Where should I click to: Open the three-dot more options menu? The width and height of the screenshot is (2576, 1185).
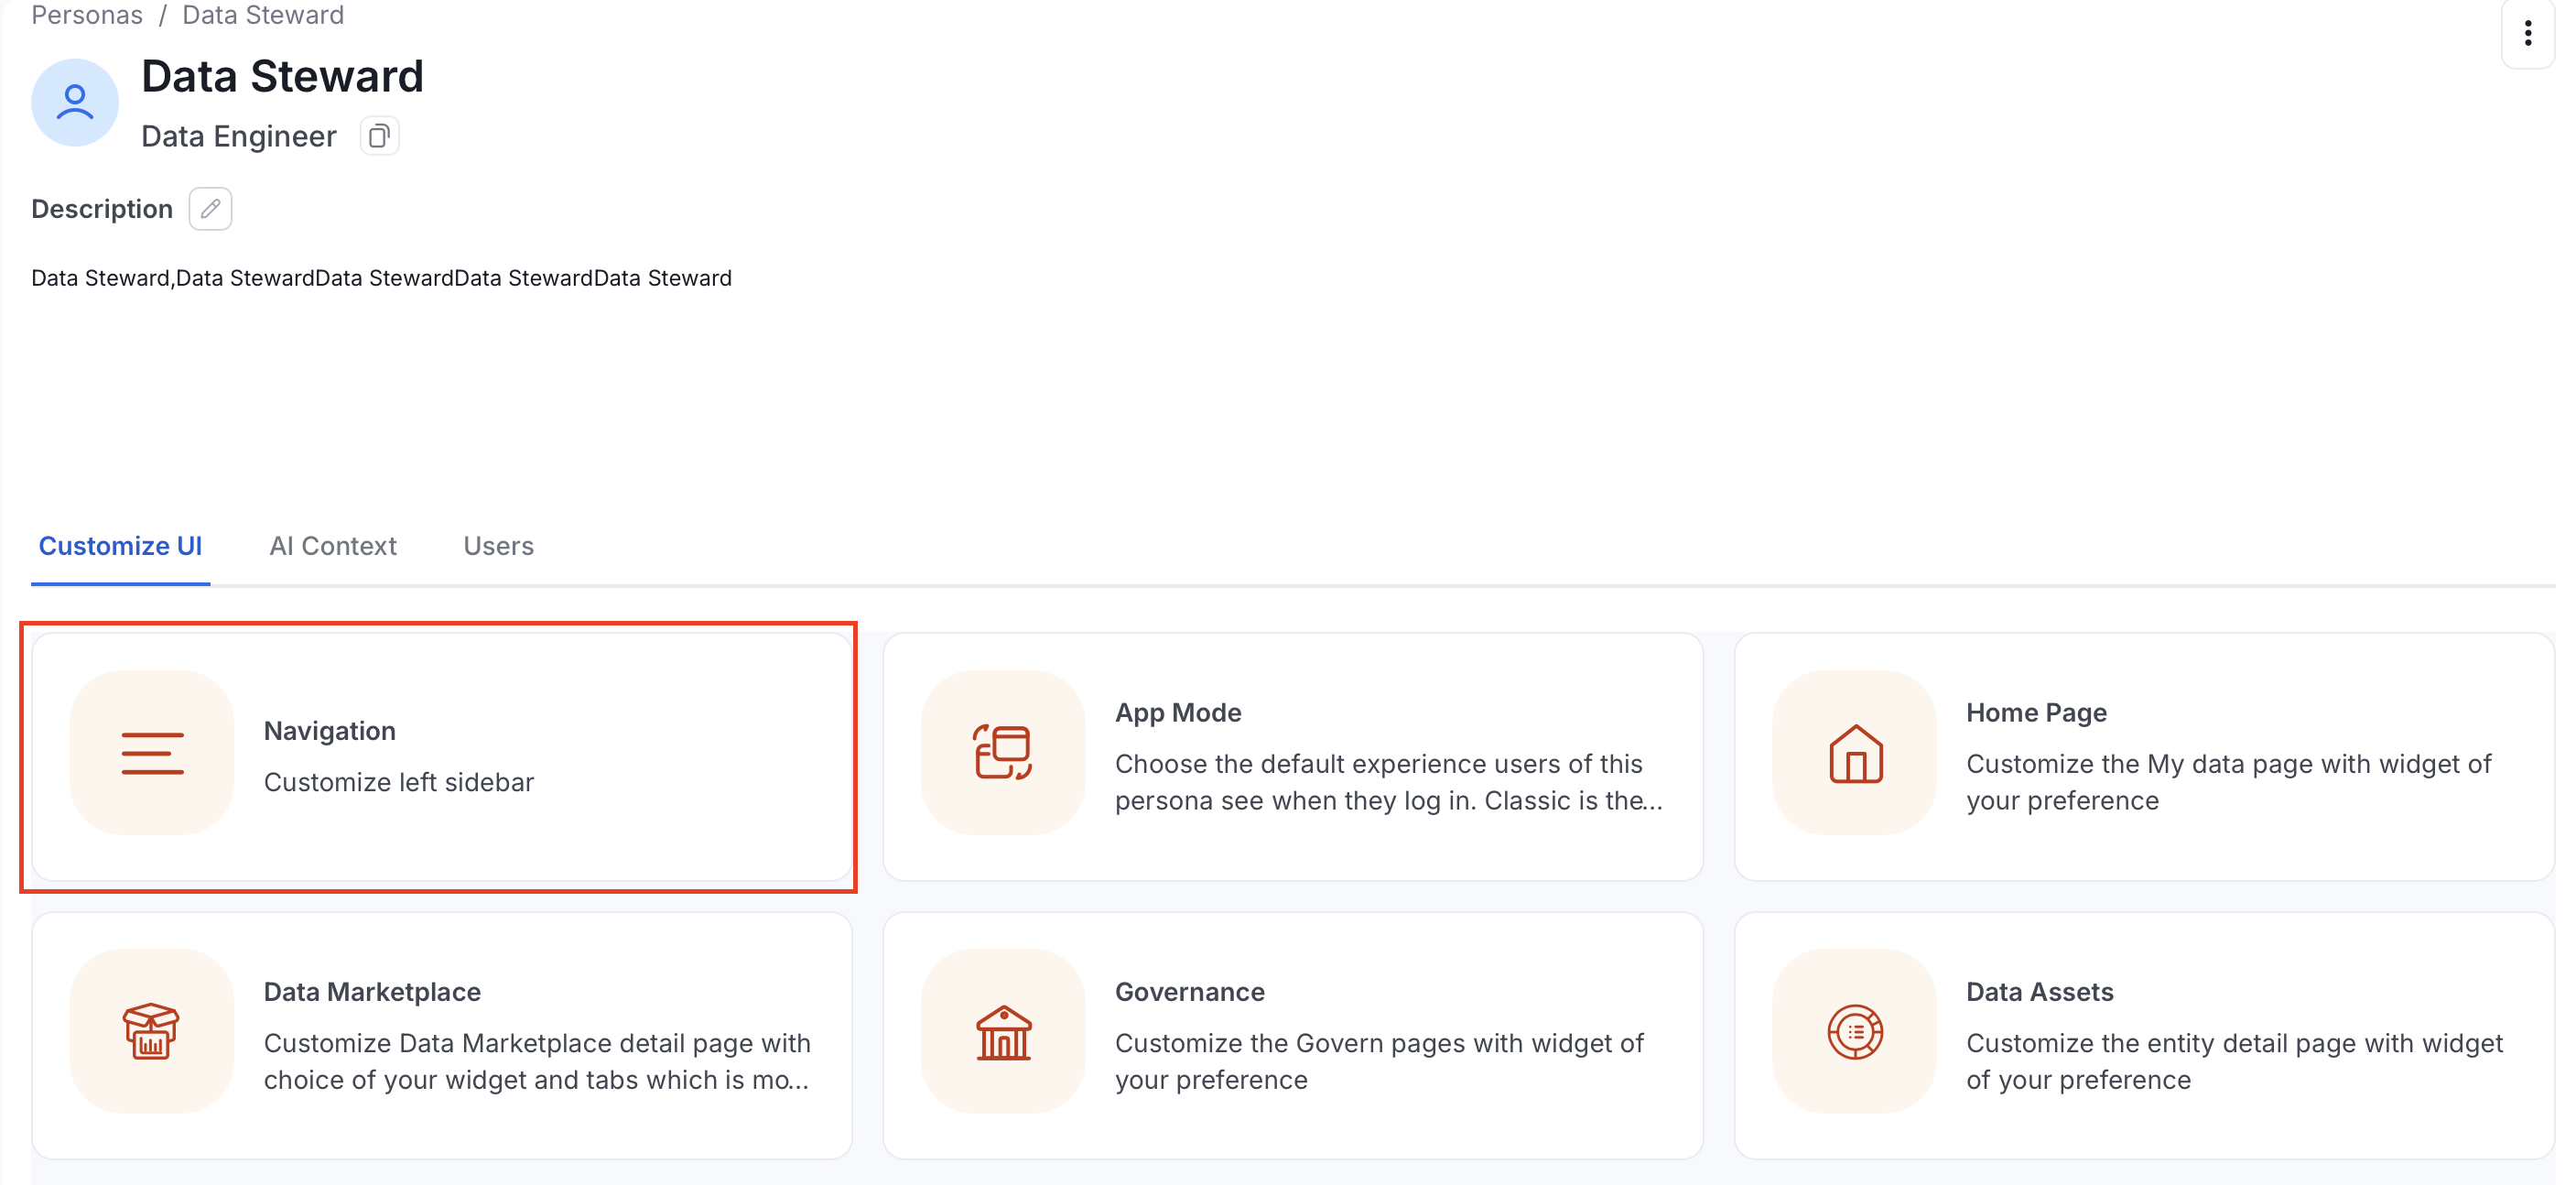click(2527, 33)
